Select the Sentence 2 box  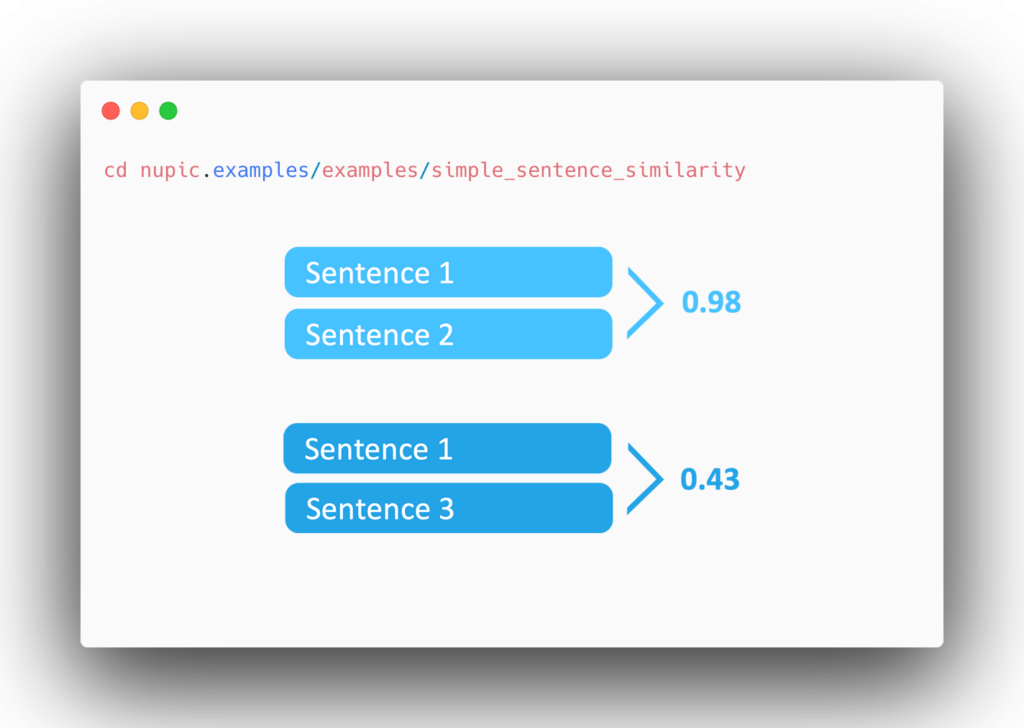pyautogui.click(x=449, y=334)
